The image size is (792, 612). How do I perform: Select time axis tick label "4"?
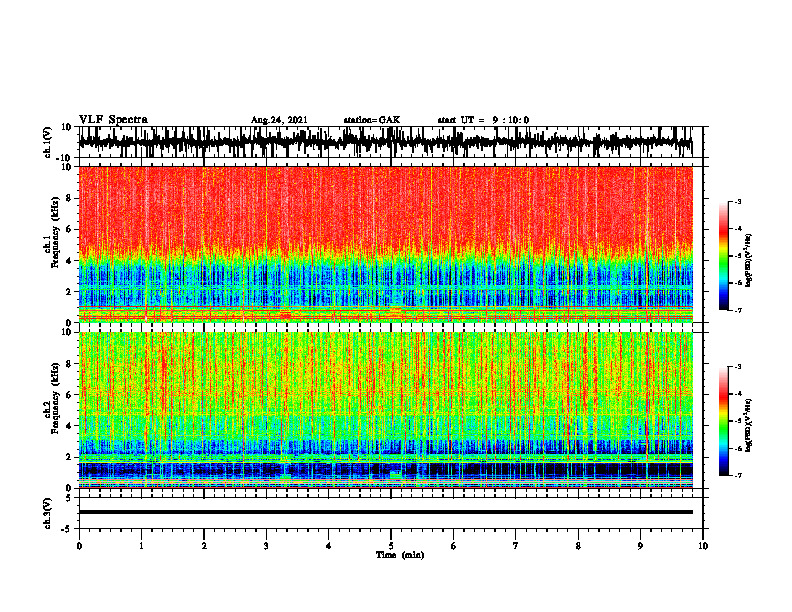coord(329,546)
